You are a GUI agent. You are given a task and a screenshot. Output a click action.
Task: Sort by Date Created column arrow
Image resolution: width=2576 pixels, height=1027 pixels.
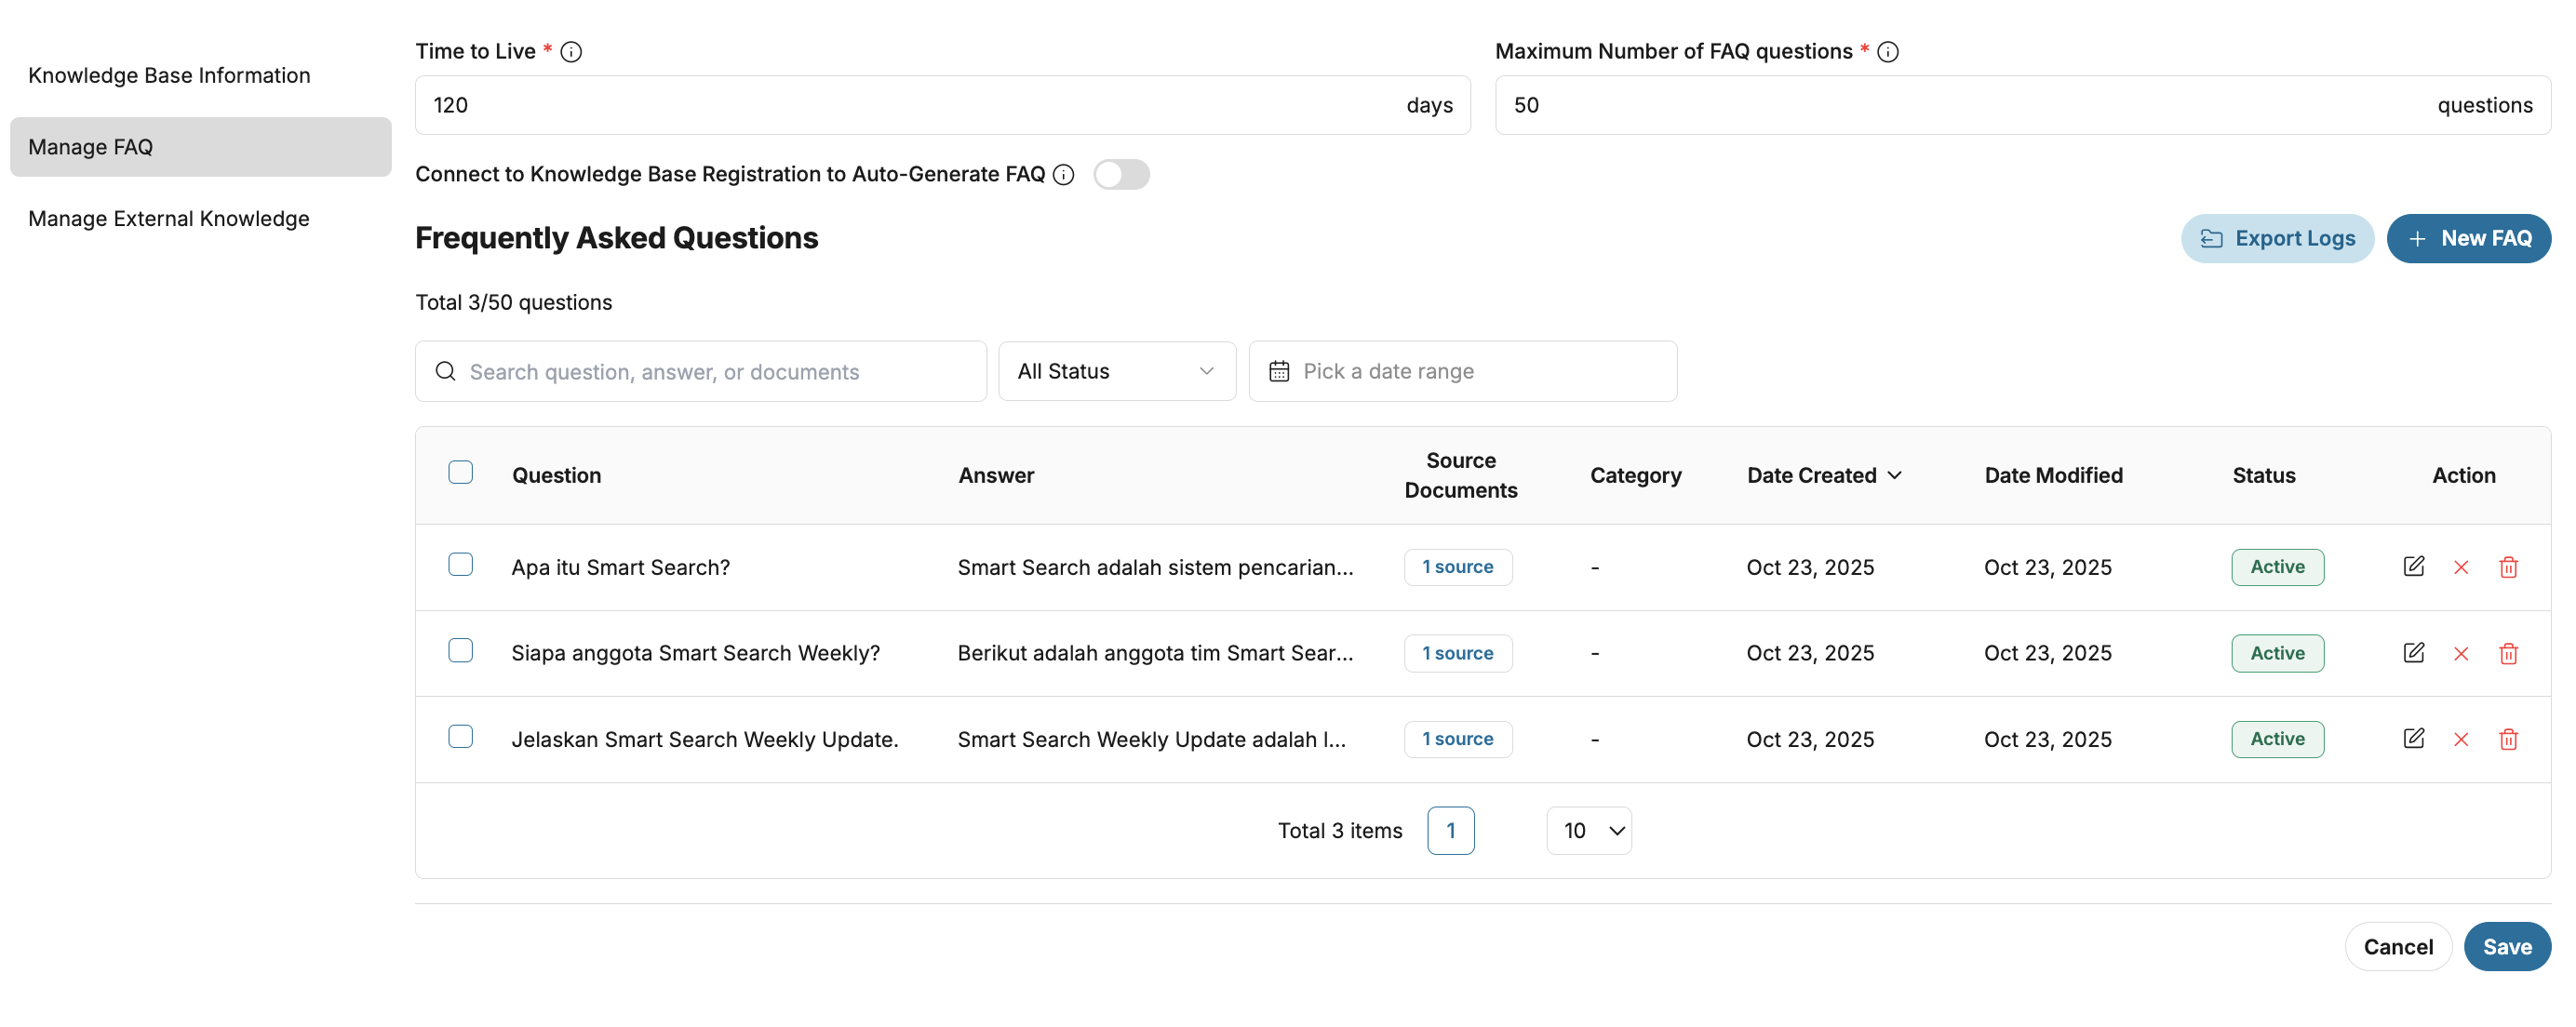pos(1894,476)
